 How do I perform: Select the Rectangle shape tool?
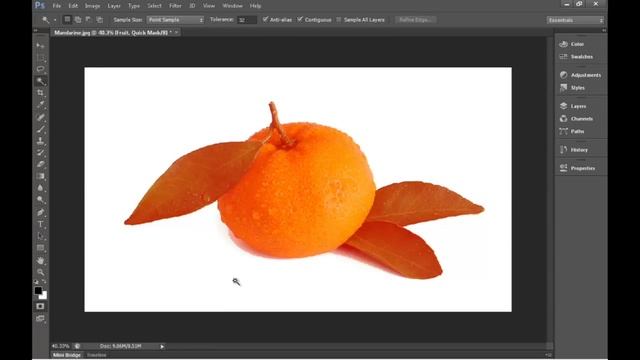click(x=40, y=248)
